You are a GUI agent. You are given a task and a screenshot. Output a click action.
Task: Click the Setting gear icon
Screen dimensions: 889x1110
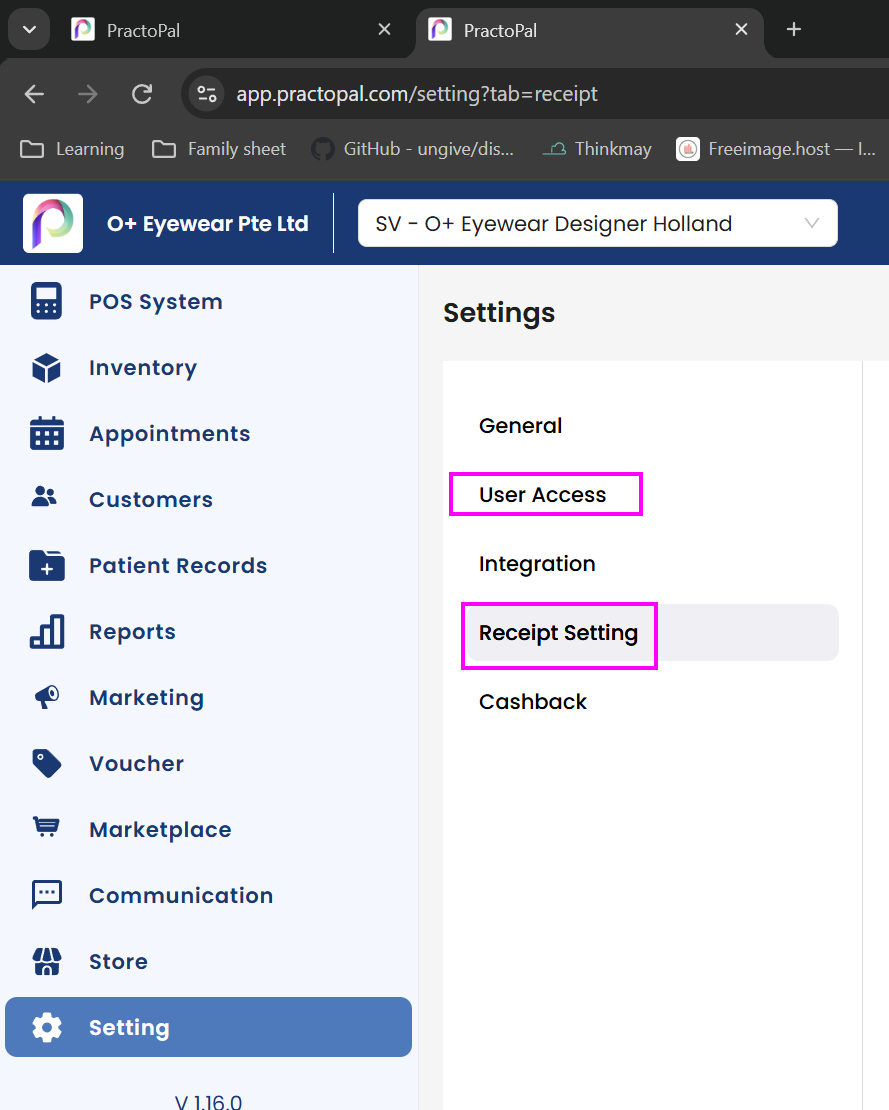47,1027
